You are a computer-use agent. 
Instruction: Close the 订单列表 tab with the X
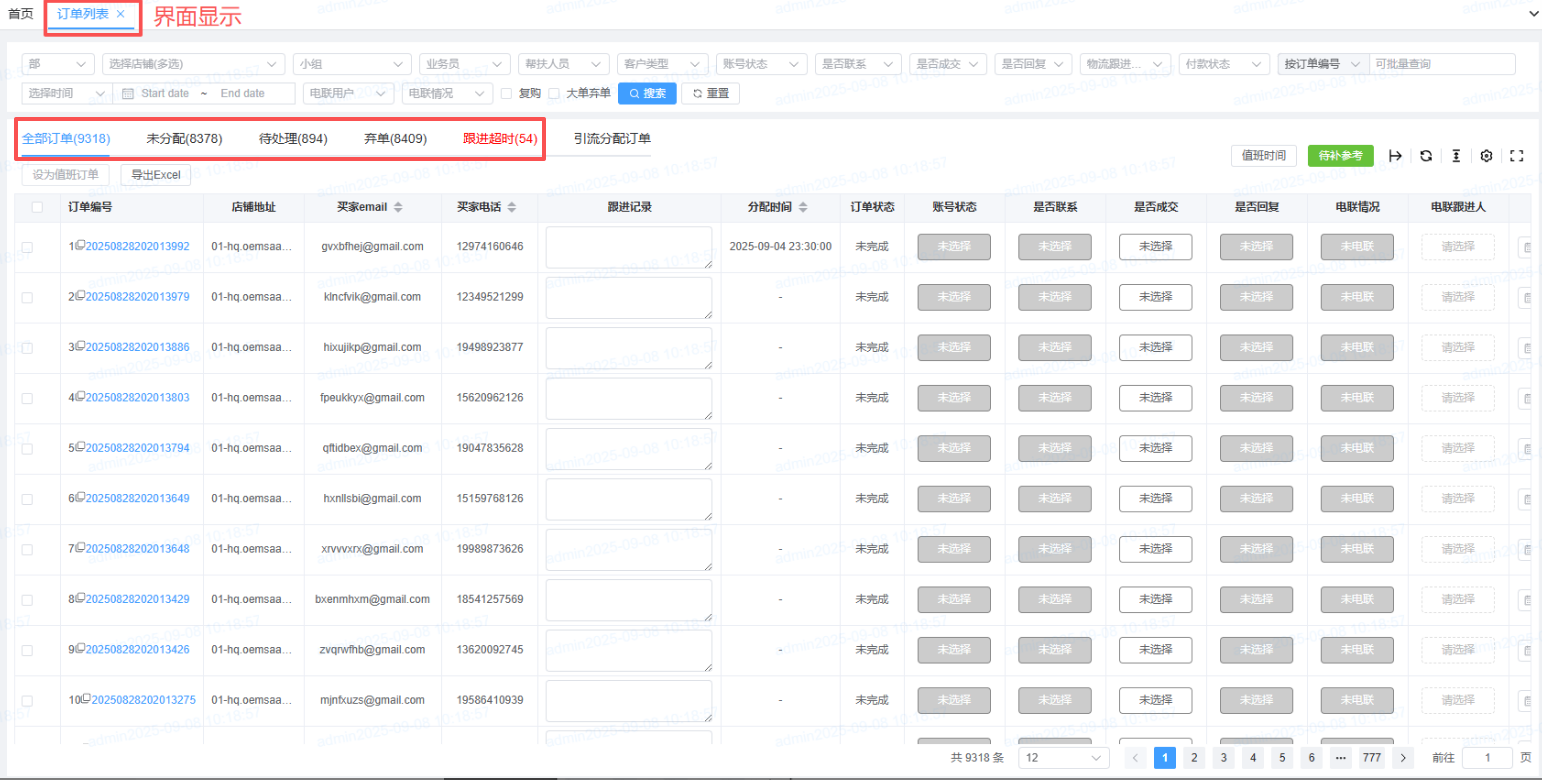pyautogui.click(x=121, y=14)
